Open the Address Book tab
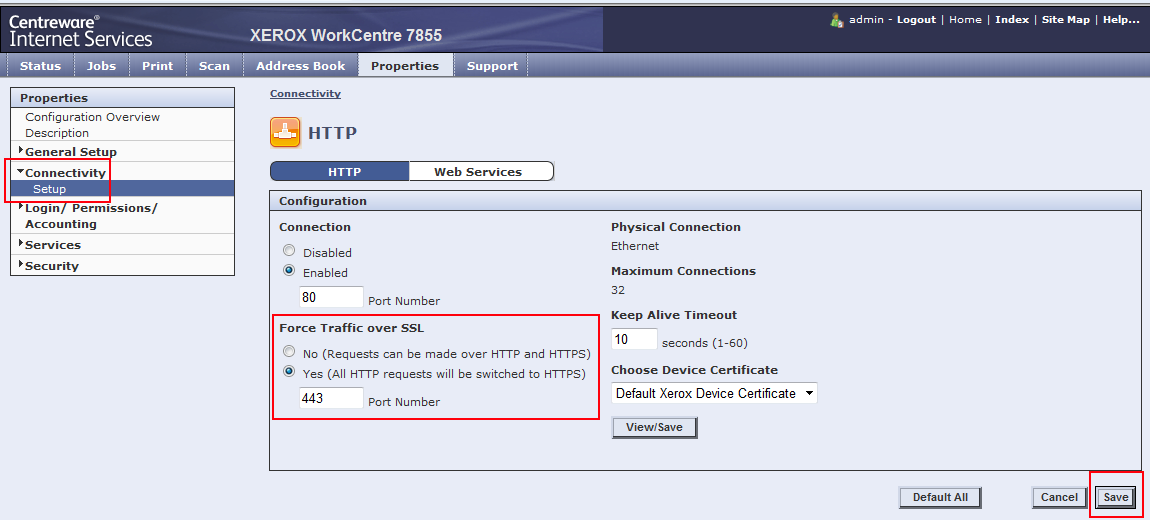 pos(300,66)
